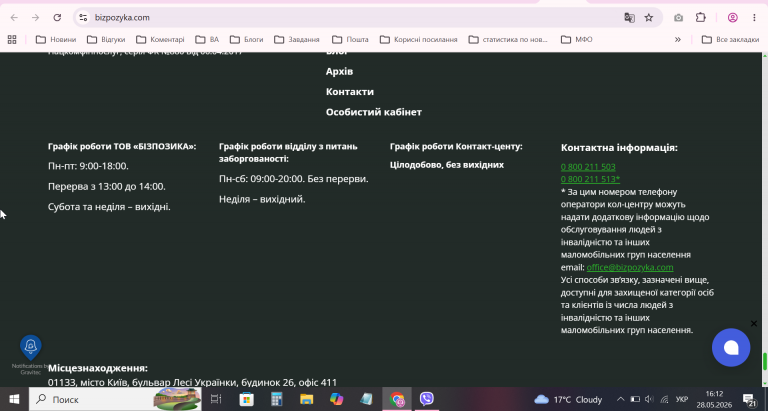Open the chat widget bubble

(x=731, y=347)
